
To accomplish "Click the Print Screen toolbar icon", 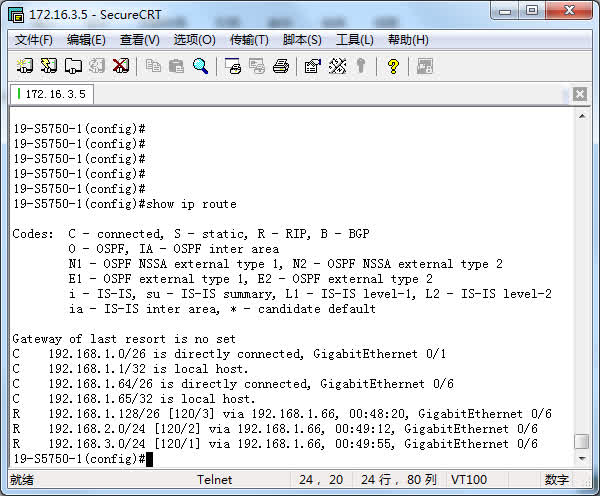I will [233, 66].
